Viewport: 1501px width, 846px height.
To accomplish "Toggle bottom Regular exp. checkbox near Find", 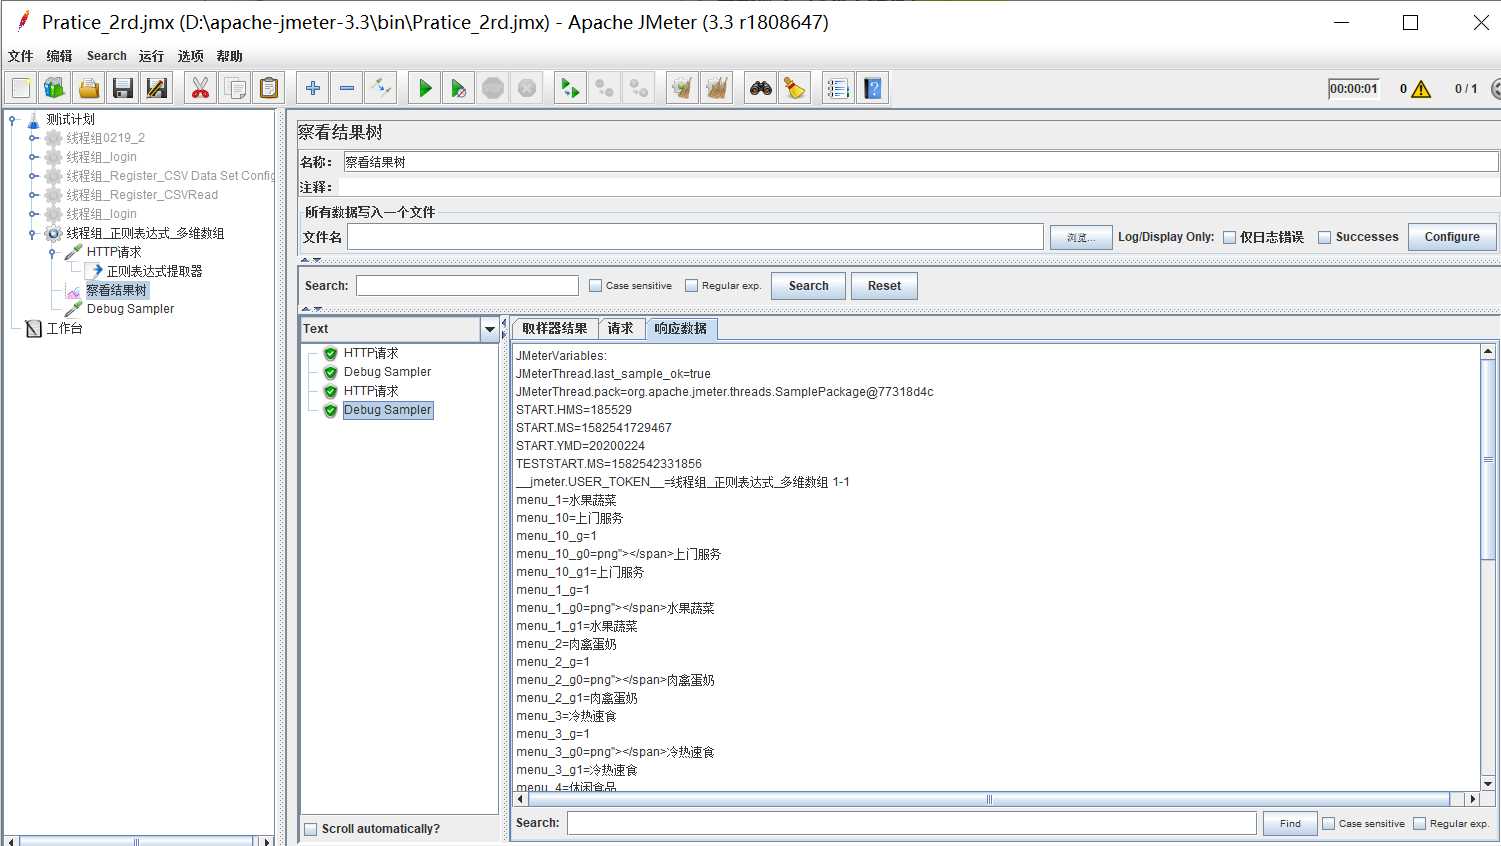I will (x=1419, y=823).
